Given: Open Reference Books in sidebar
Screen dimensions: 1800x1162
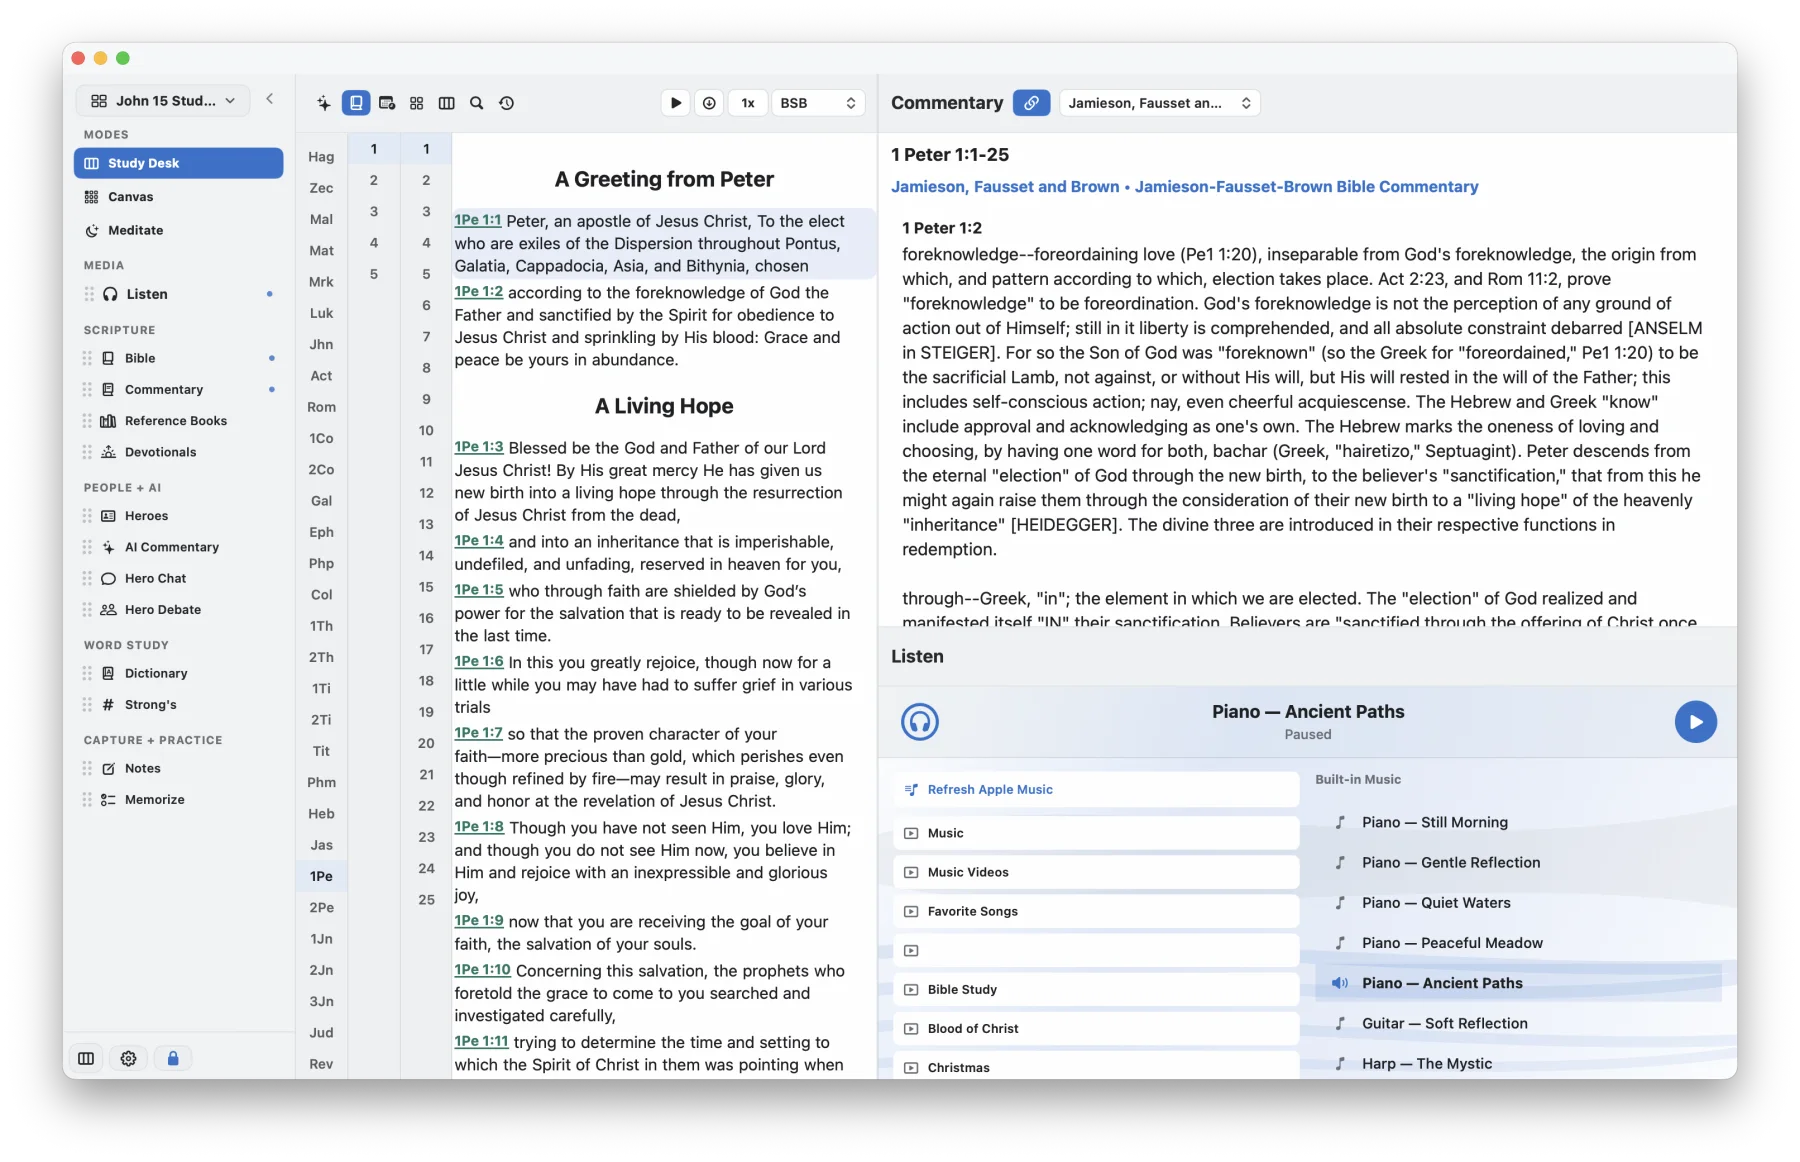Looking at the screenshot, I should (178, 421).
